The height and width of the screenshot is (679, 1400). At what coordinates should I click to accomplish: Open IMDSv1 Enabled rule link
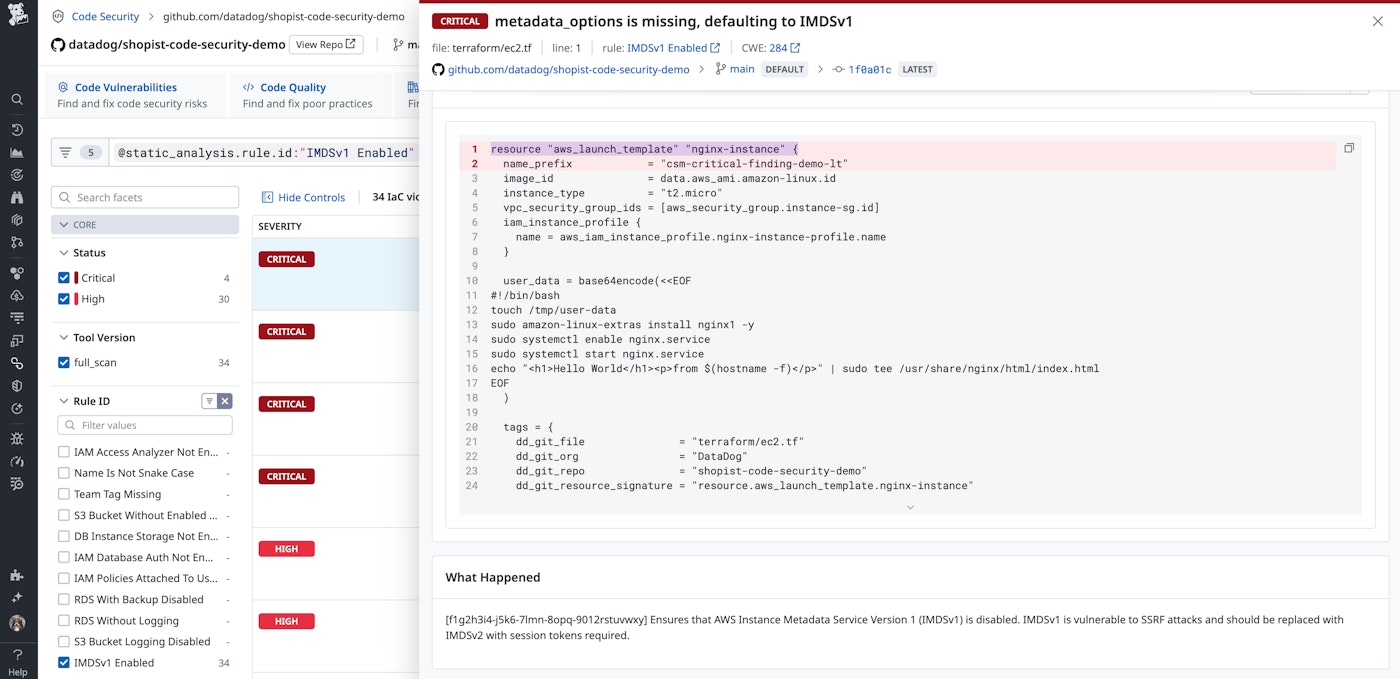tap(673, 48)
